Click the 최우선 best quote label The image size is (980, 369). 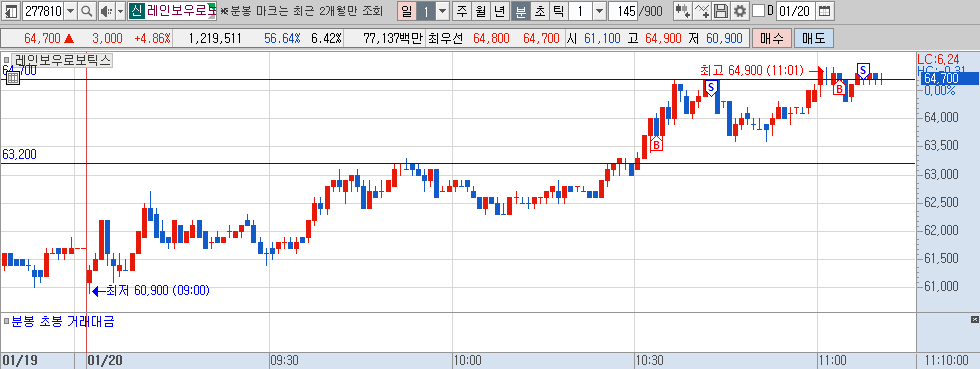[446, 38]
